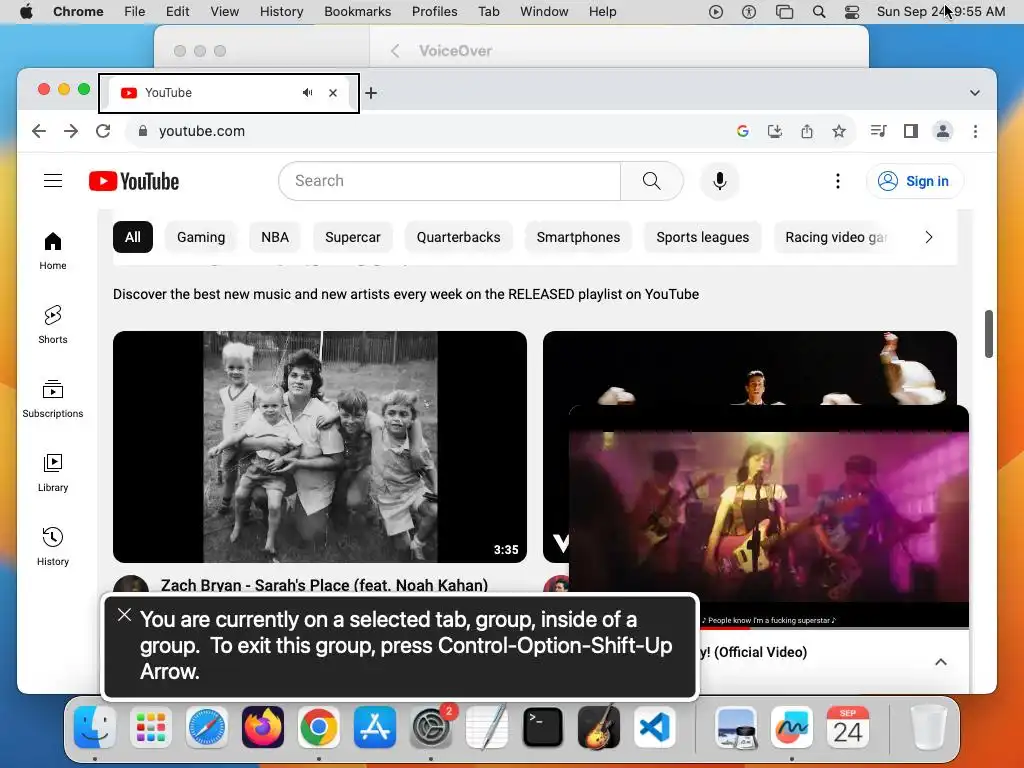The image size is (1024, 768).
Task: Click the miniplayer video
Action: pos(769,516)
